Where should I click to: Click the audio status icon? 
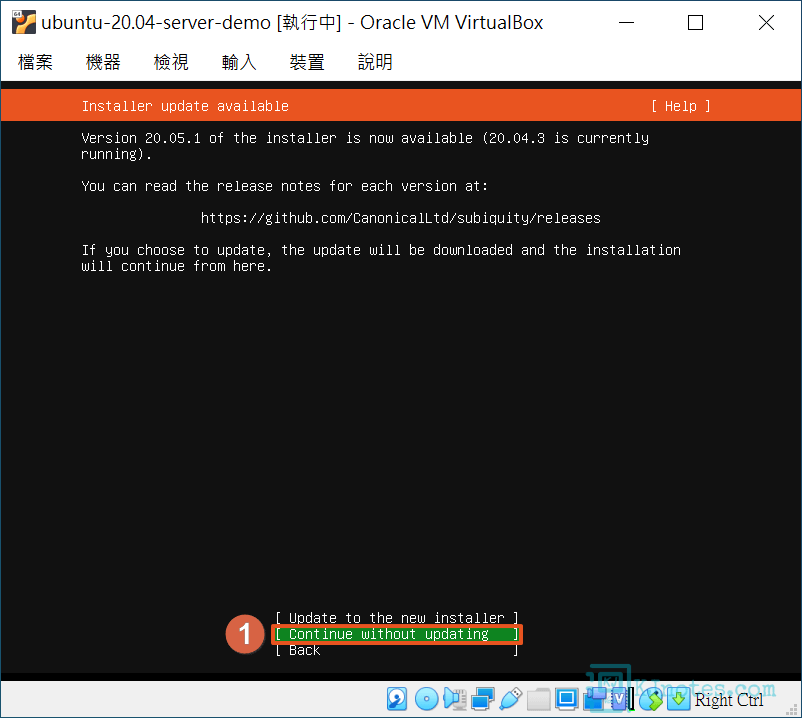click(x=455, y=698)
